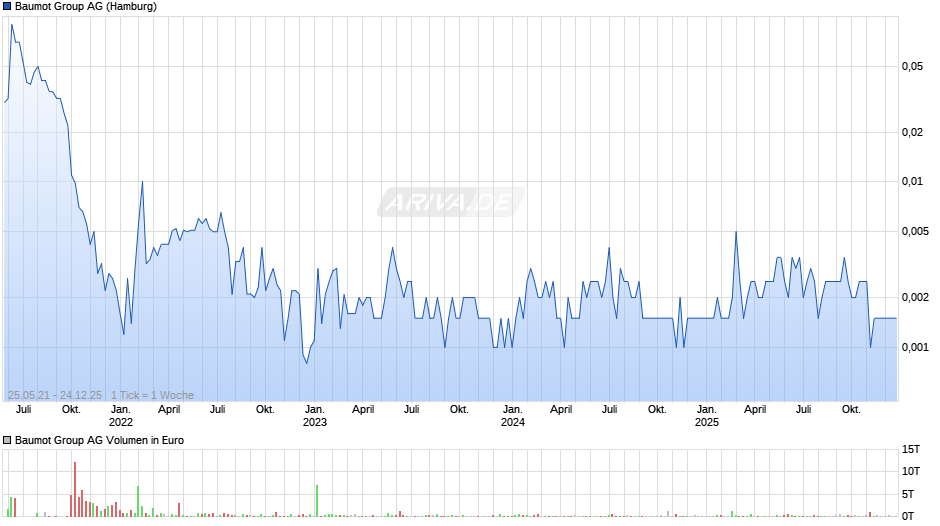Click the price axis label 0,005

(x=915, y=232)
